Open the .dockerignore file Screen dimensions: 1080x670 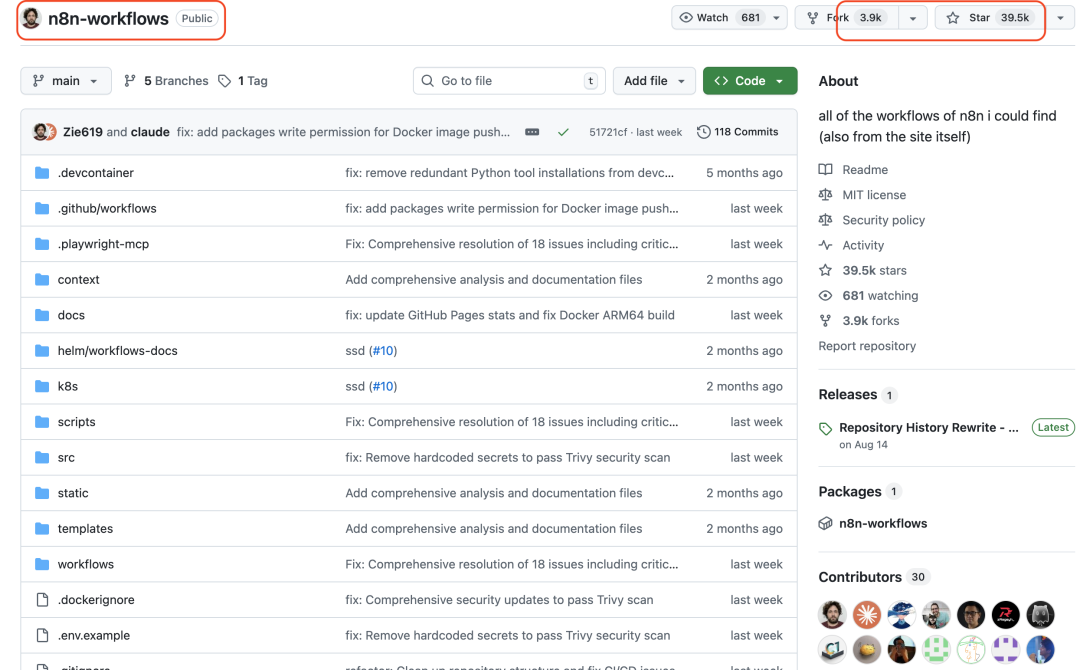click(96, 600)
